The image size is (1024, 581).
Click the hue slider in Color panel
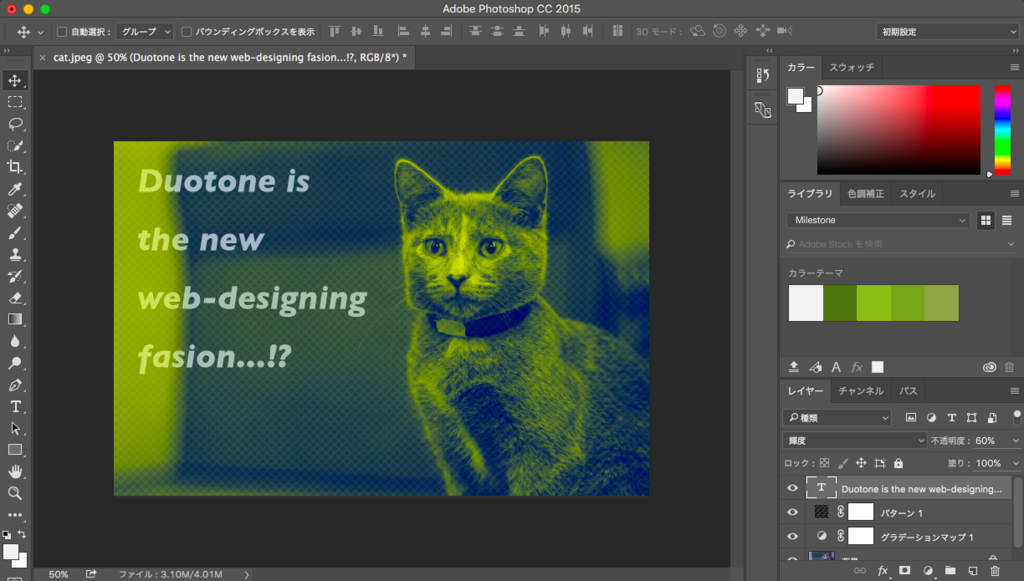click(1002, 129)
